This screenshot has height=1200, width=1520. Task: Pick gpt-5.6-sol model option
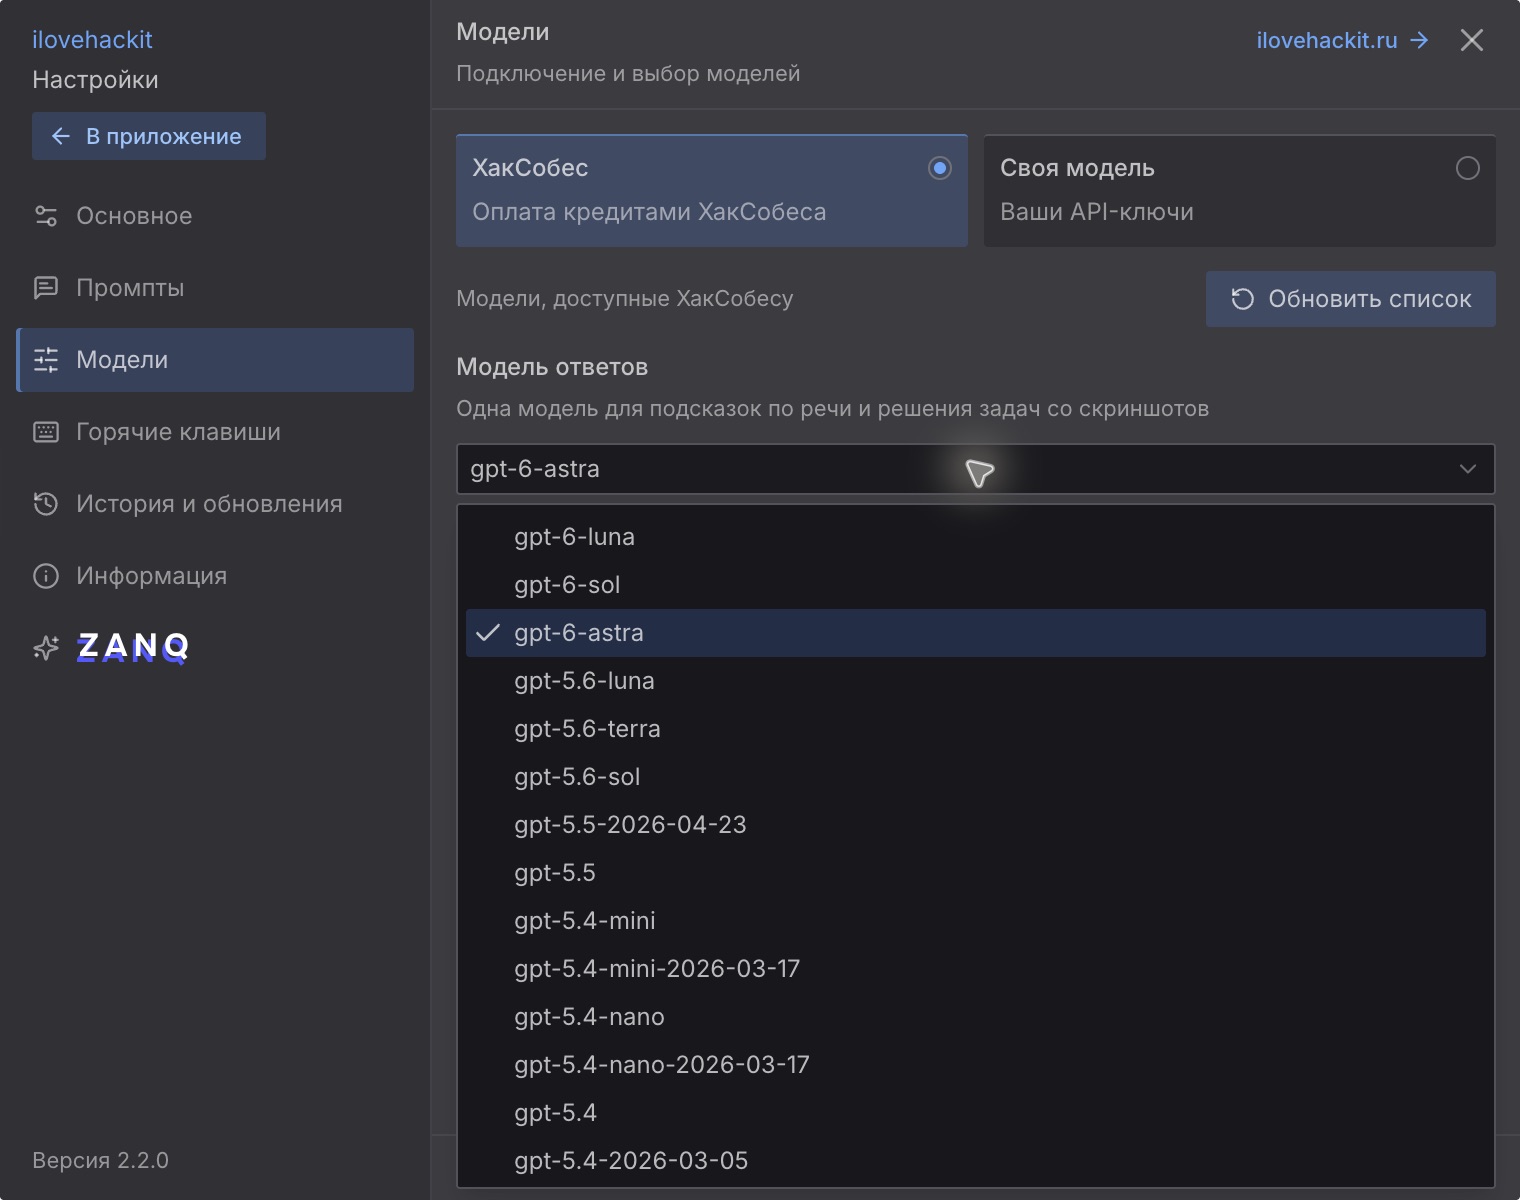[975, 777]
